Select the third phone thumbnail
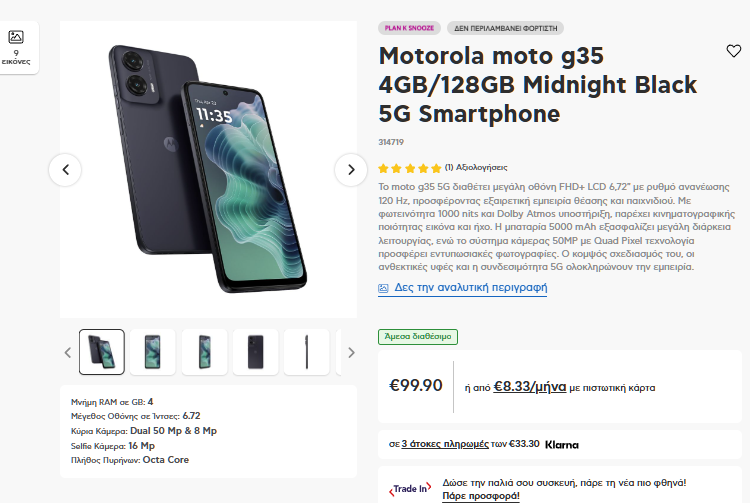 pos(204,352)
